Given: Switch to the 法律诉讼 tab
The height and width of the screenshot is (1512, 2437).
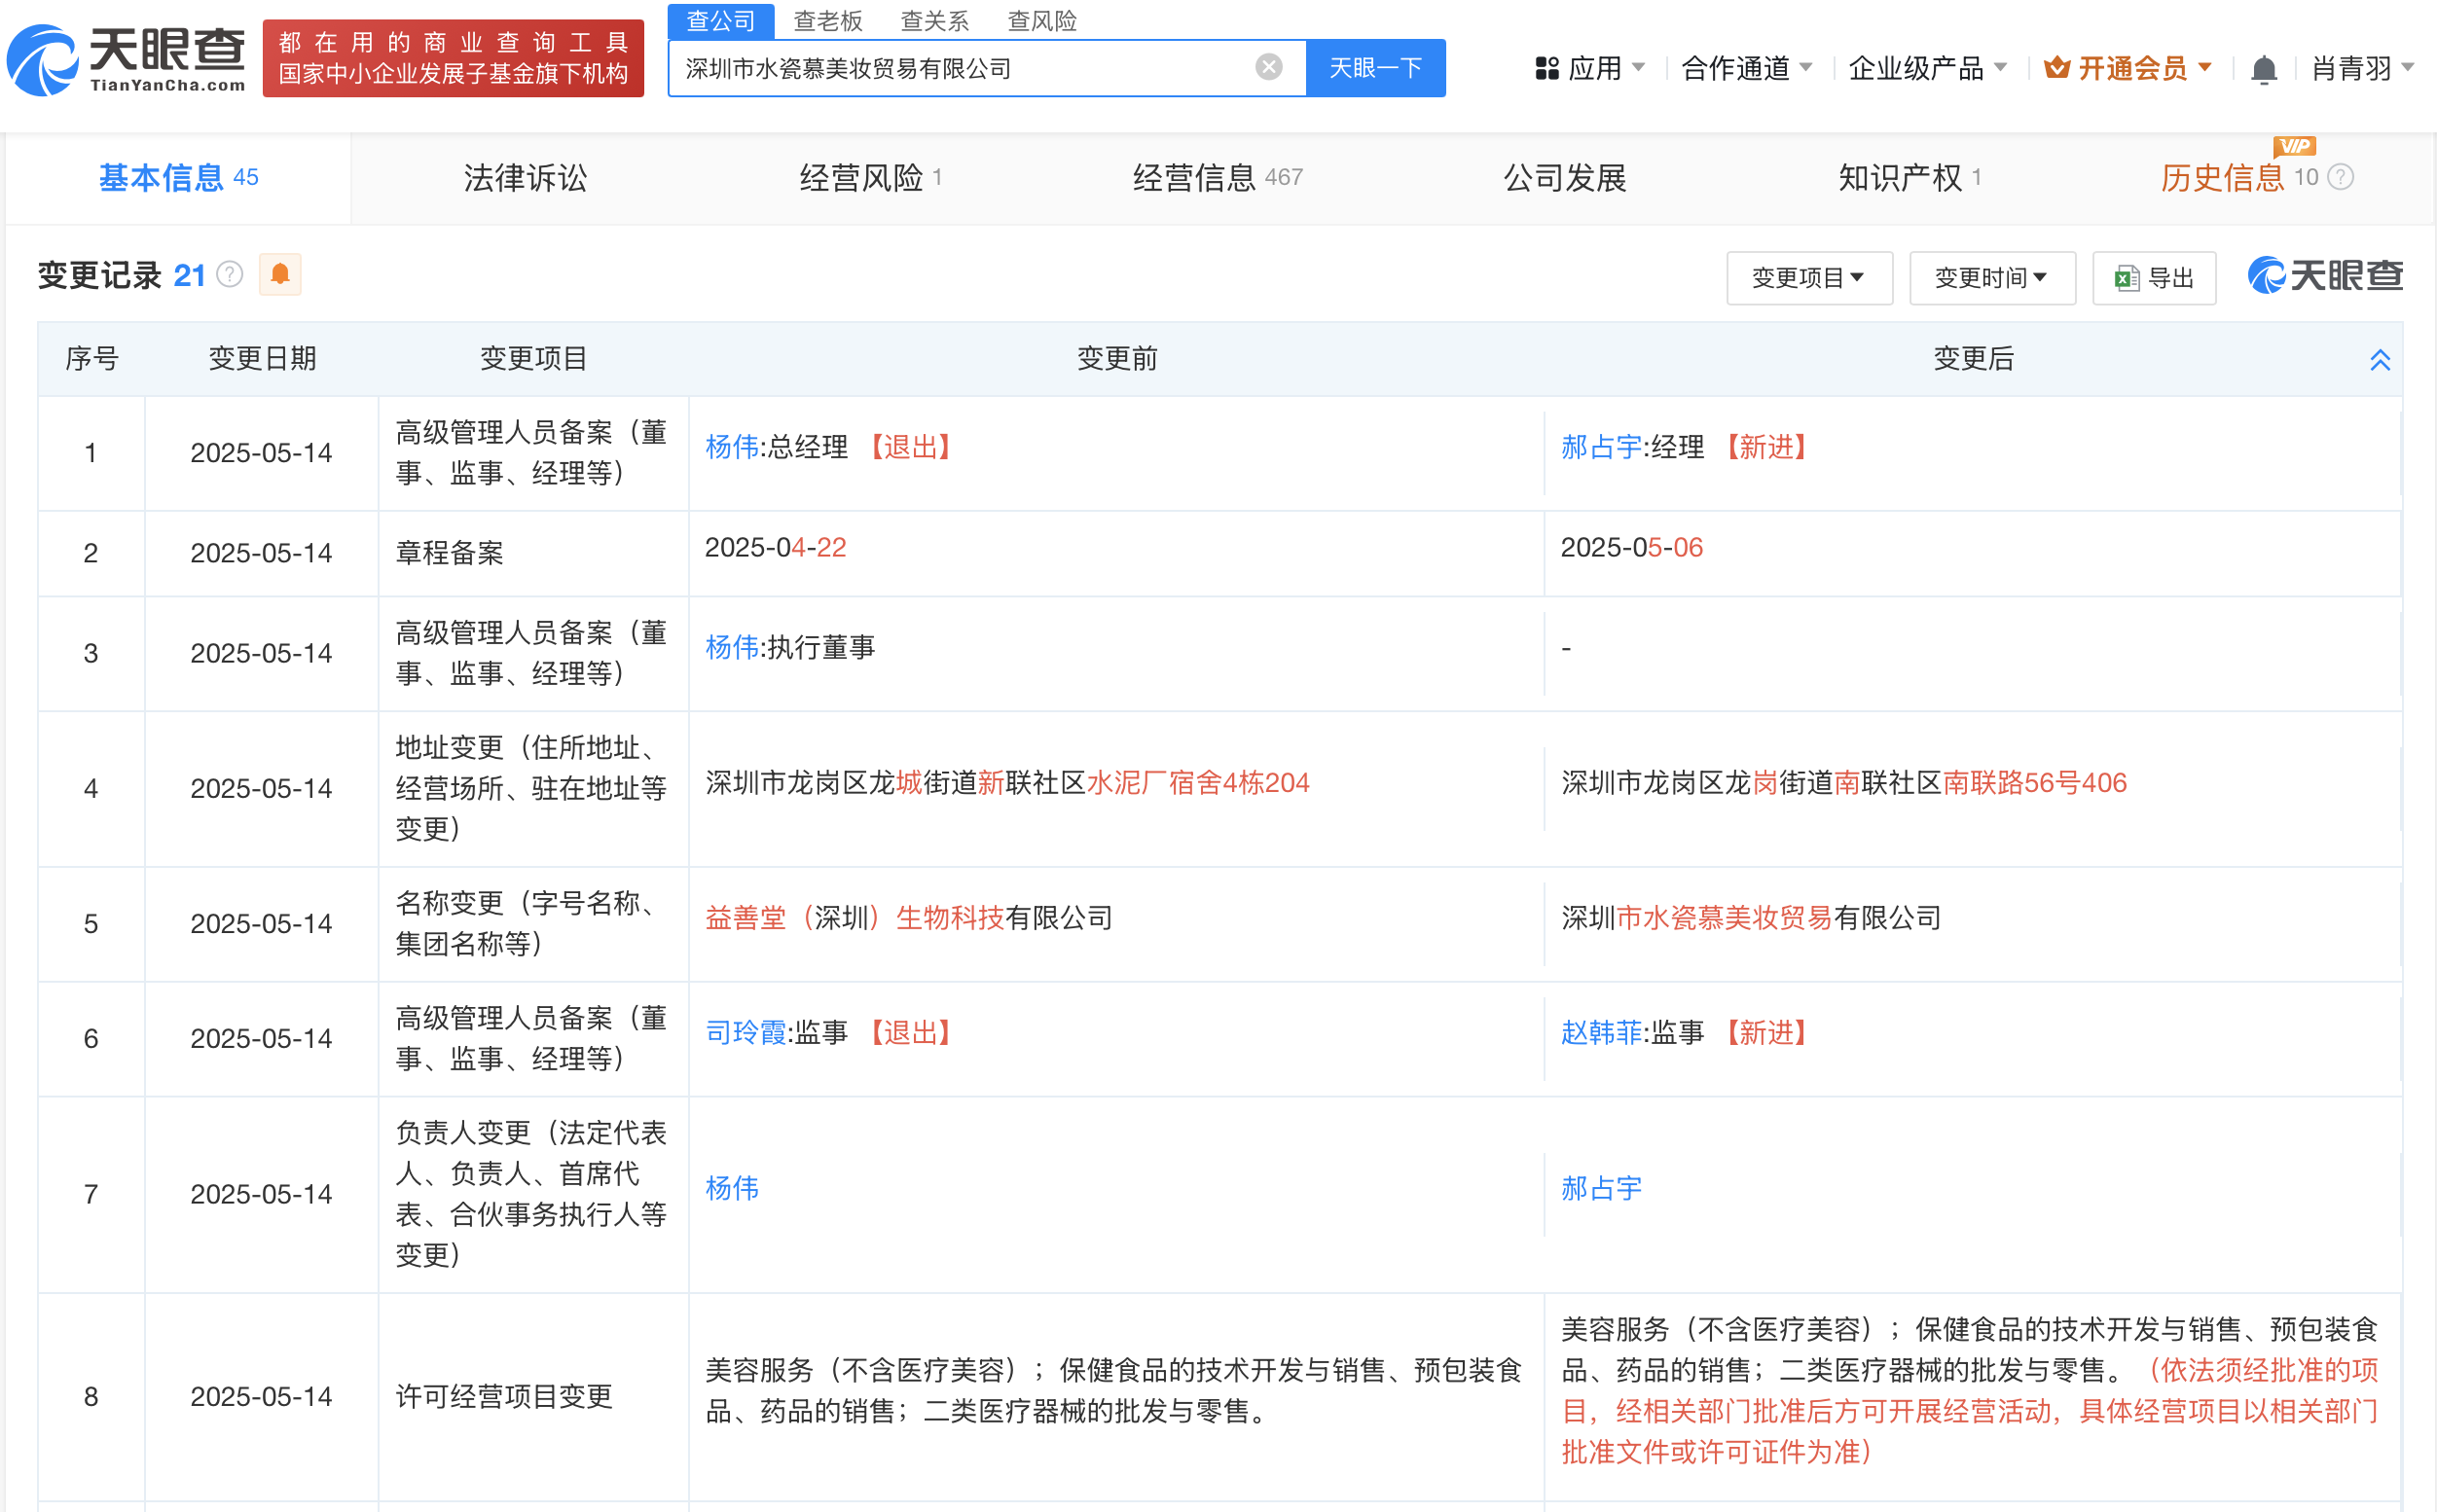Looking at the screenshot, I should point(525,178).
